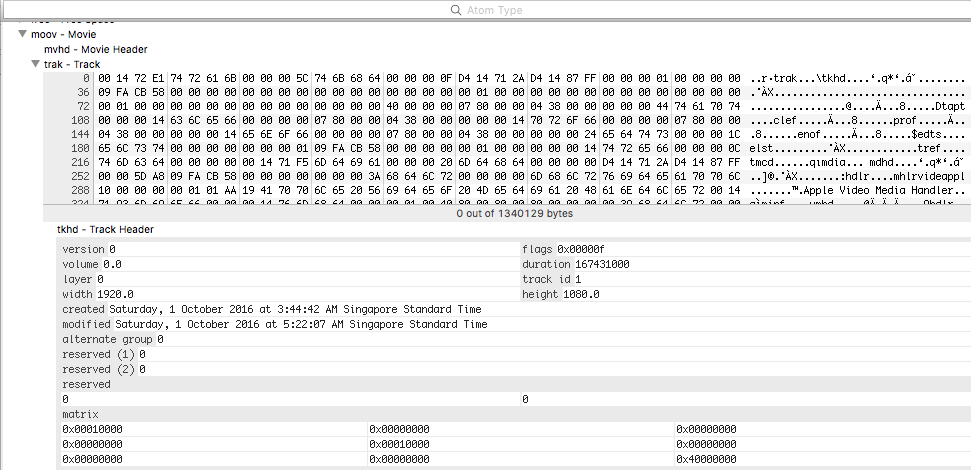Click hex row at offset 0

pos(505,79)
